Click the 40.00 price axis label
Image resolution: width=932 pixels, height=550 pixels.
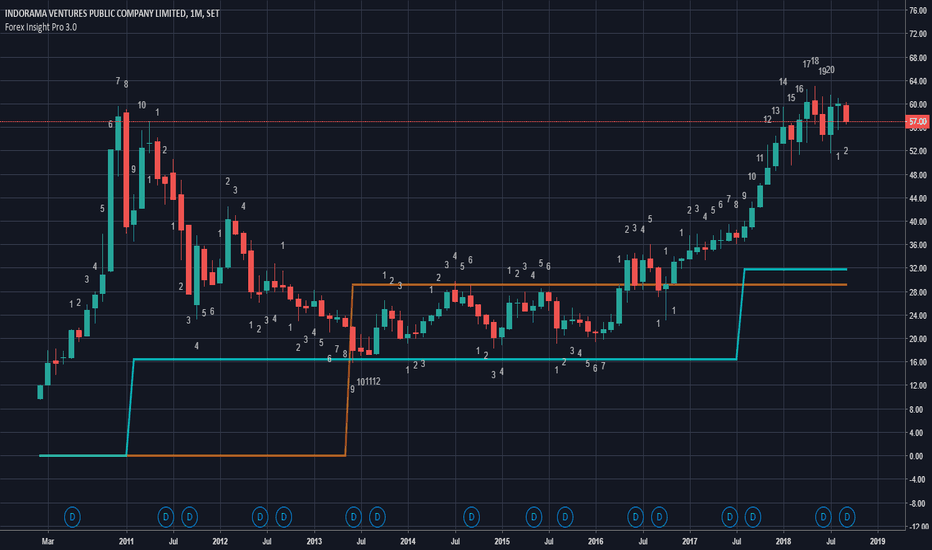(918, 221)
